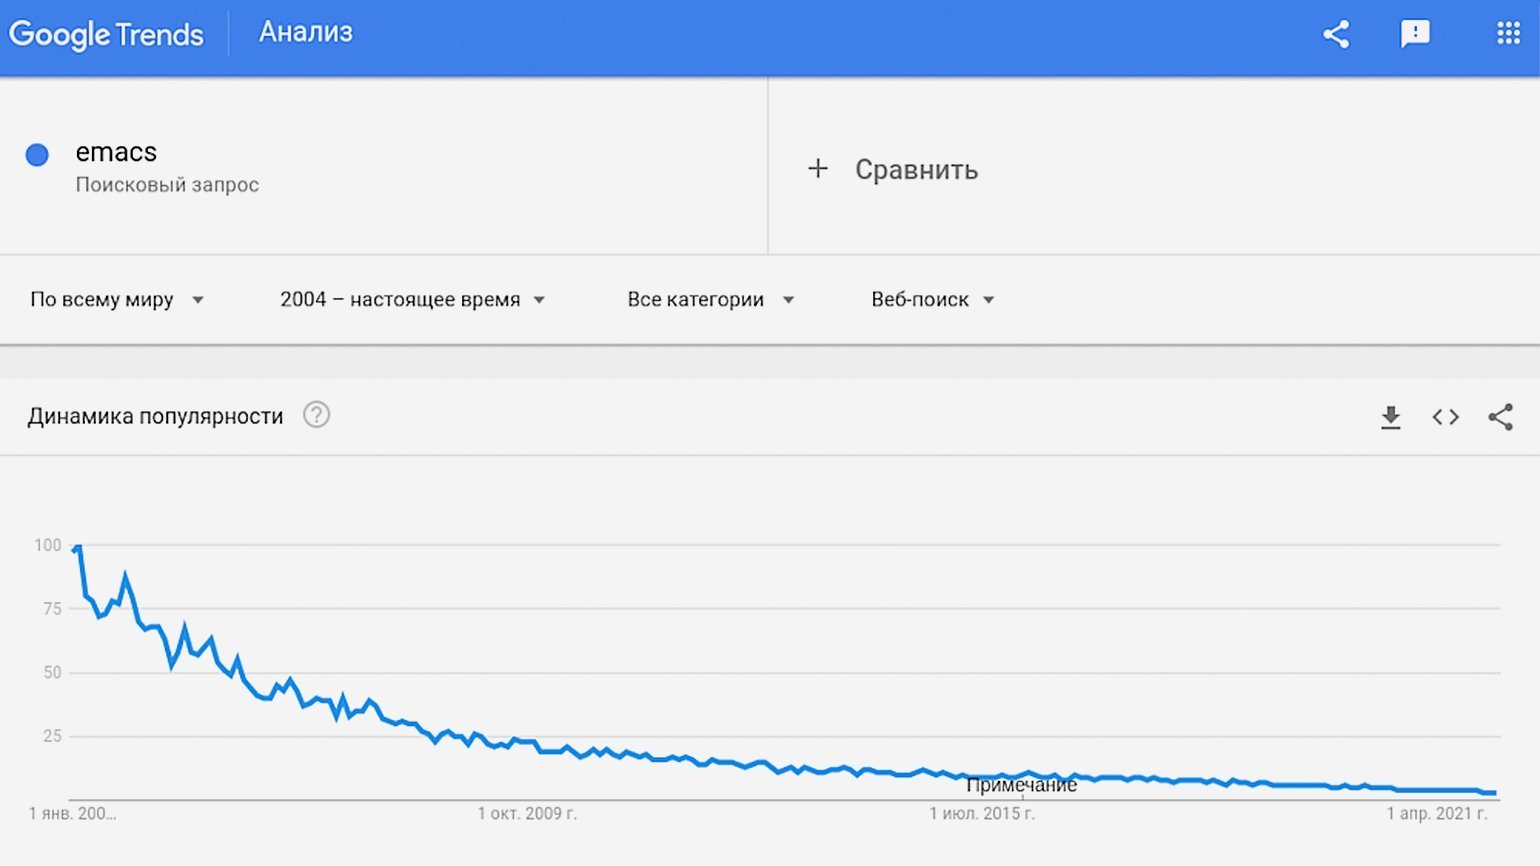Click the chart peak near 100

point(78,547)
